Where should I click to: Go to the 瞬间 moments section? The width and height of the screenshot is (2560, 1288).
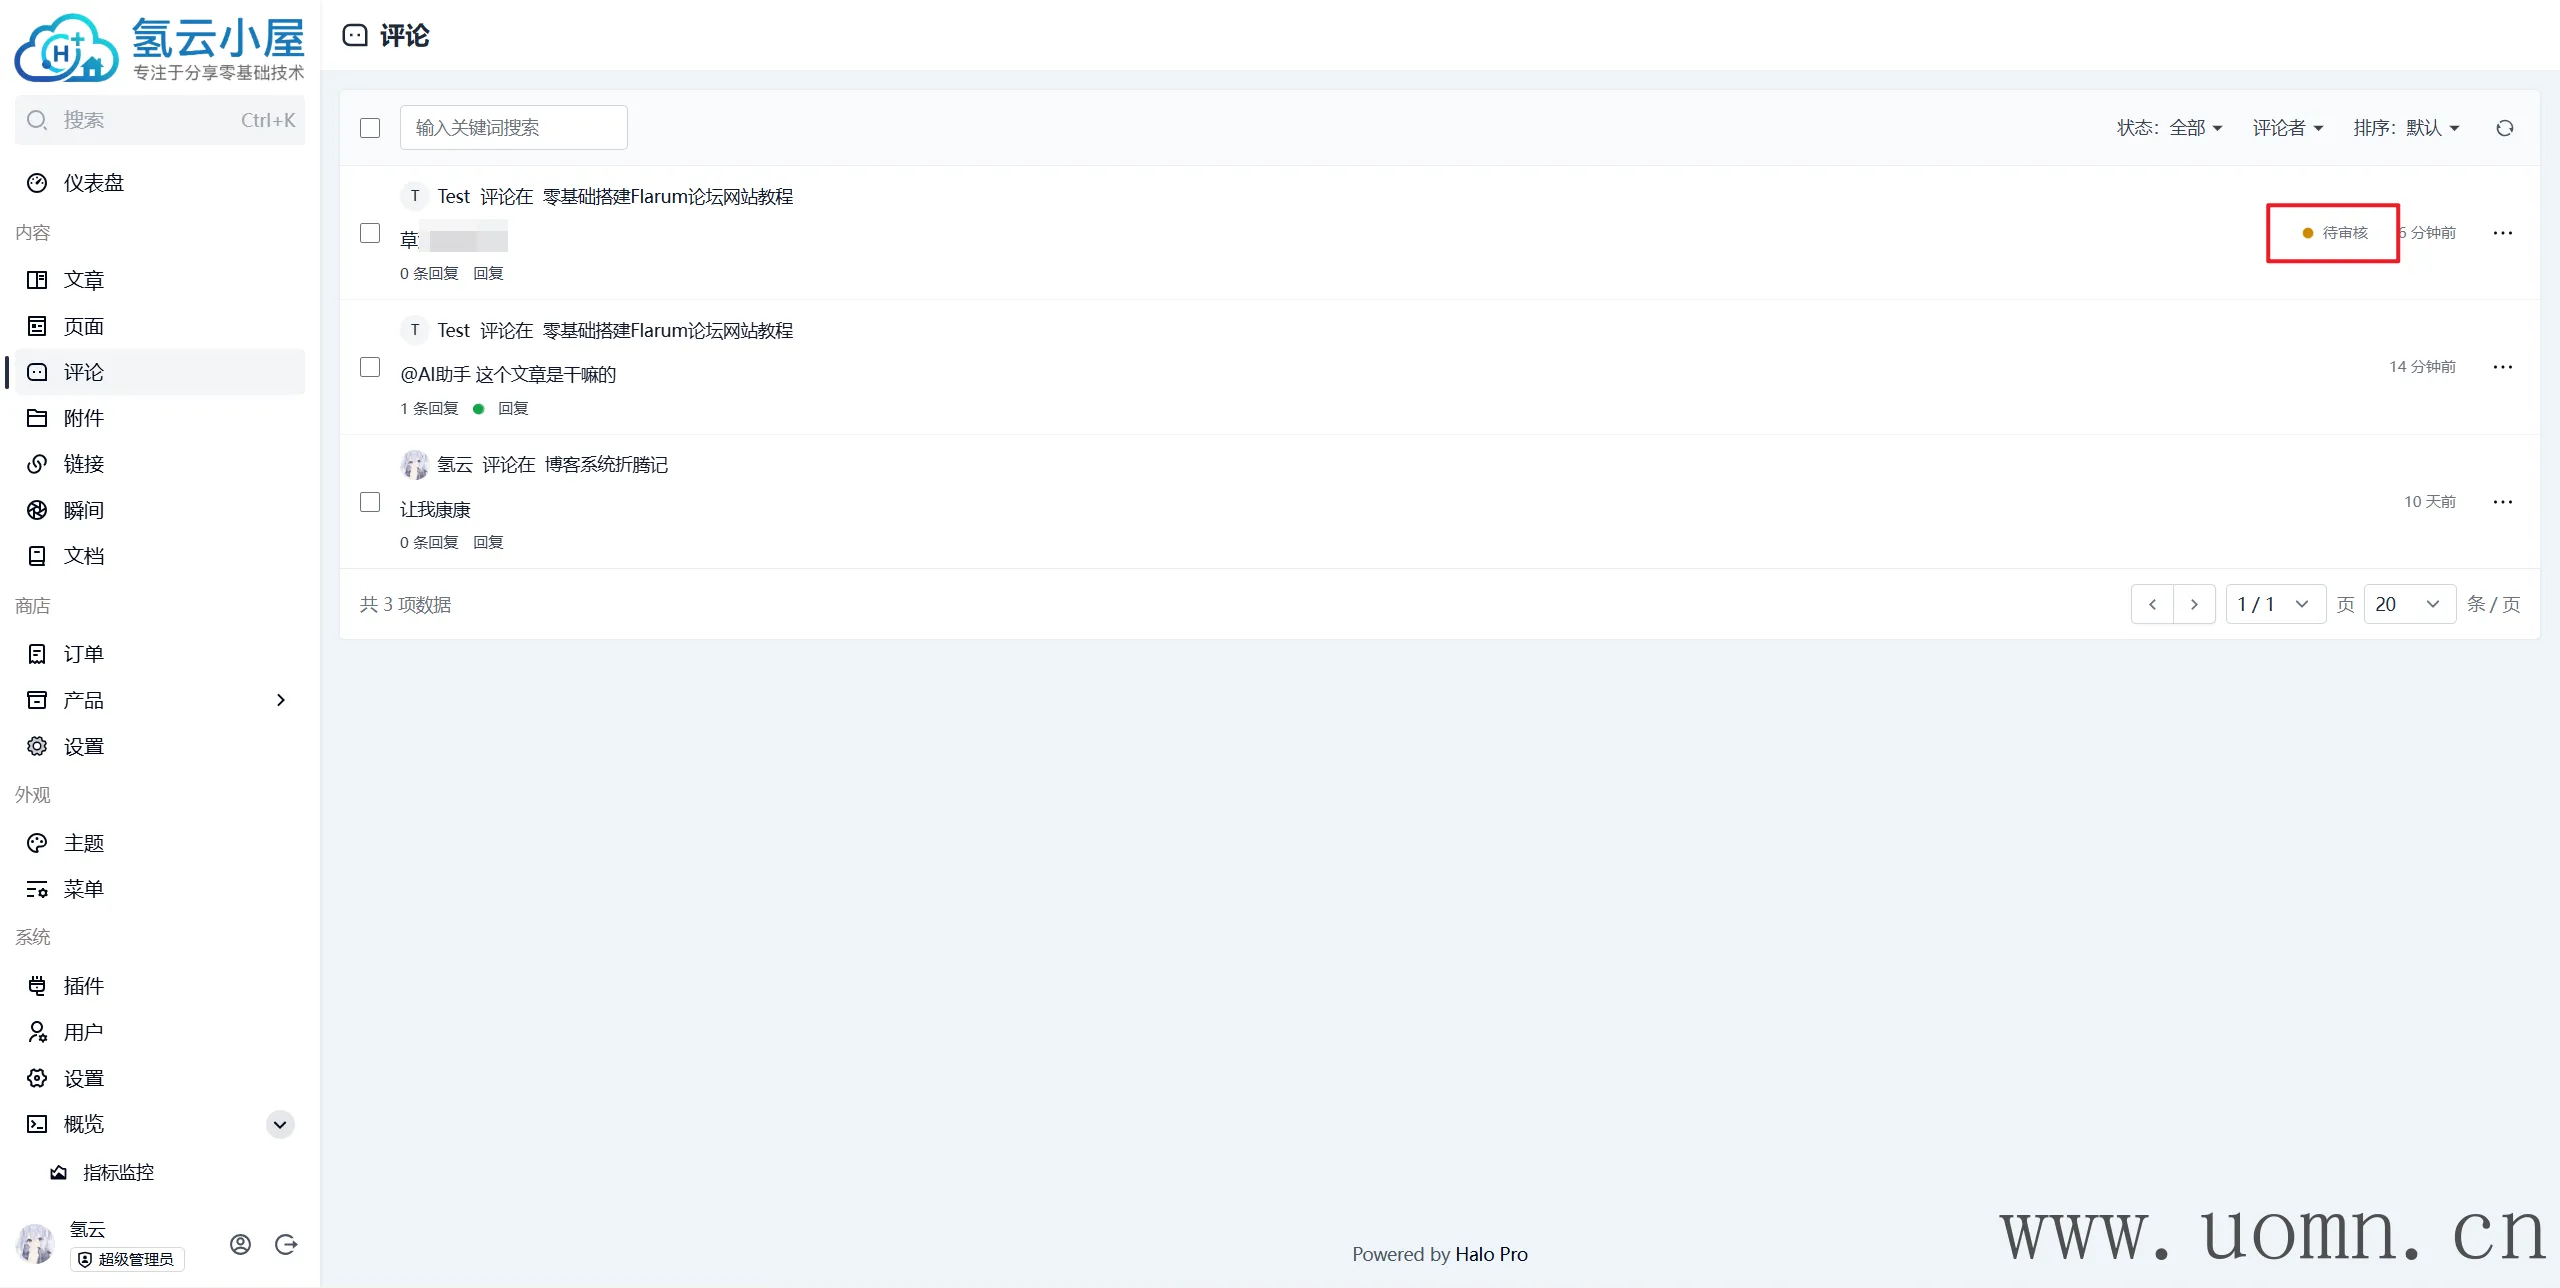(84, 510)
